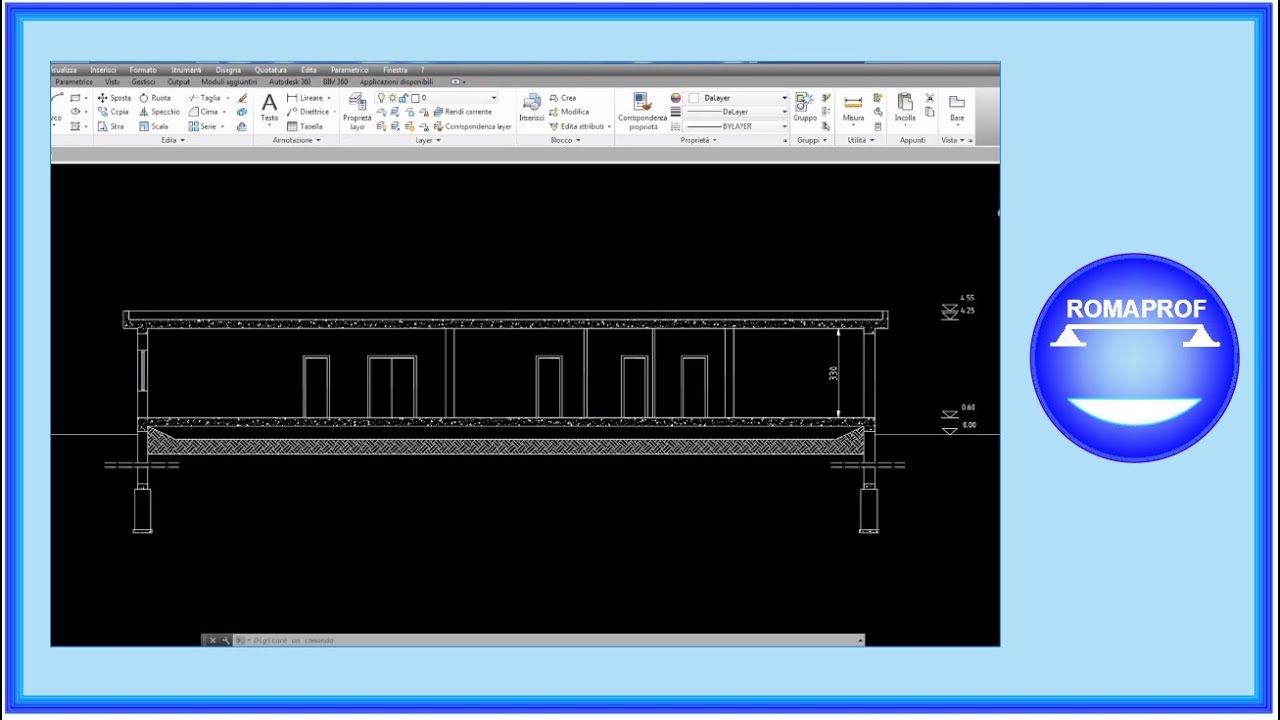Expand the Utilità panel
The width and height of the screenshot is (1280, 720).
click(860, 140)
